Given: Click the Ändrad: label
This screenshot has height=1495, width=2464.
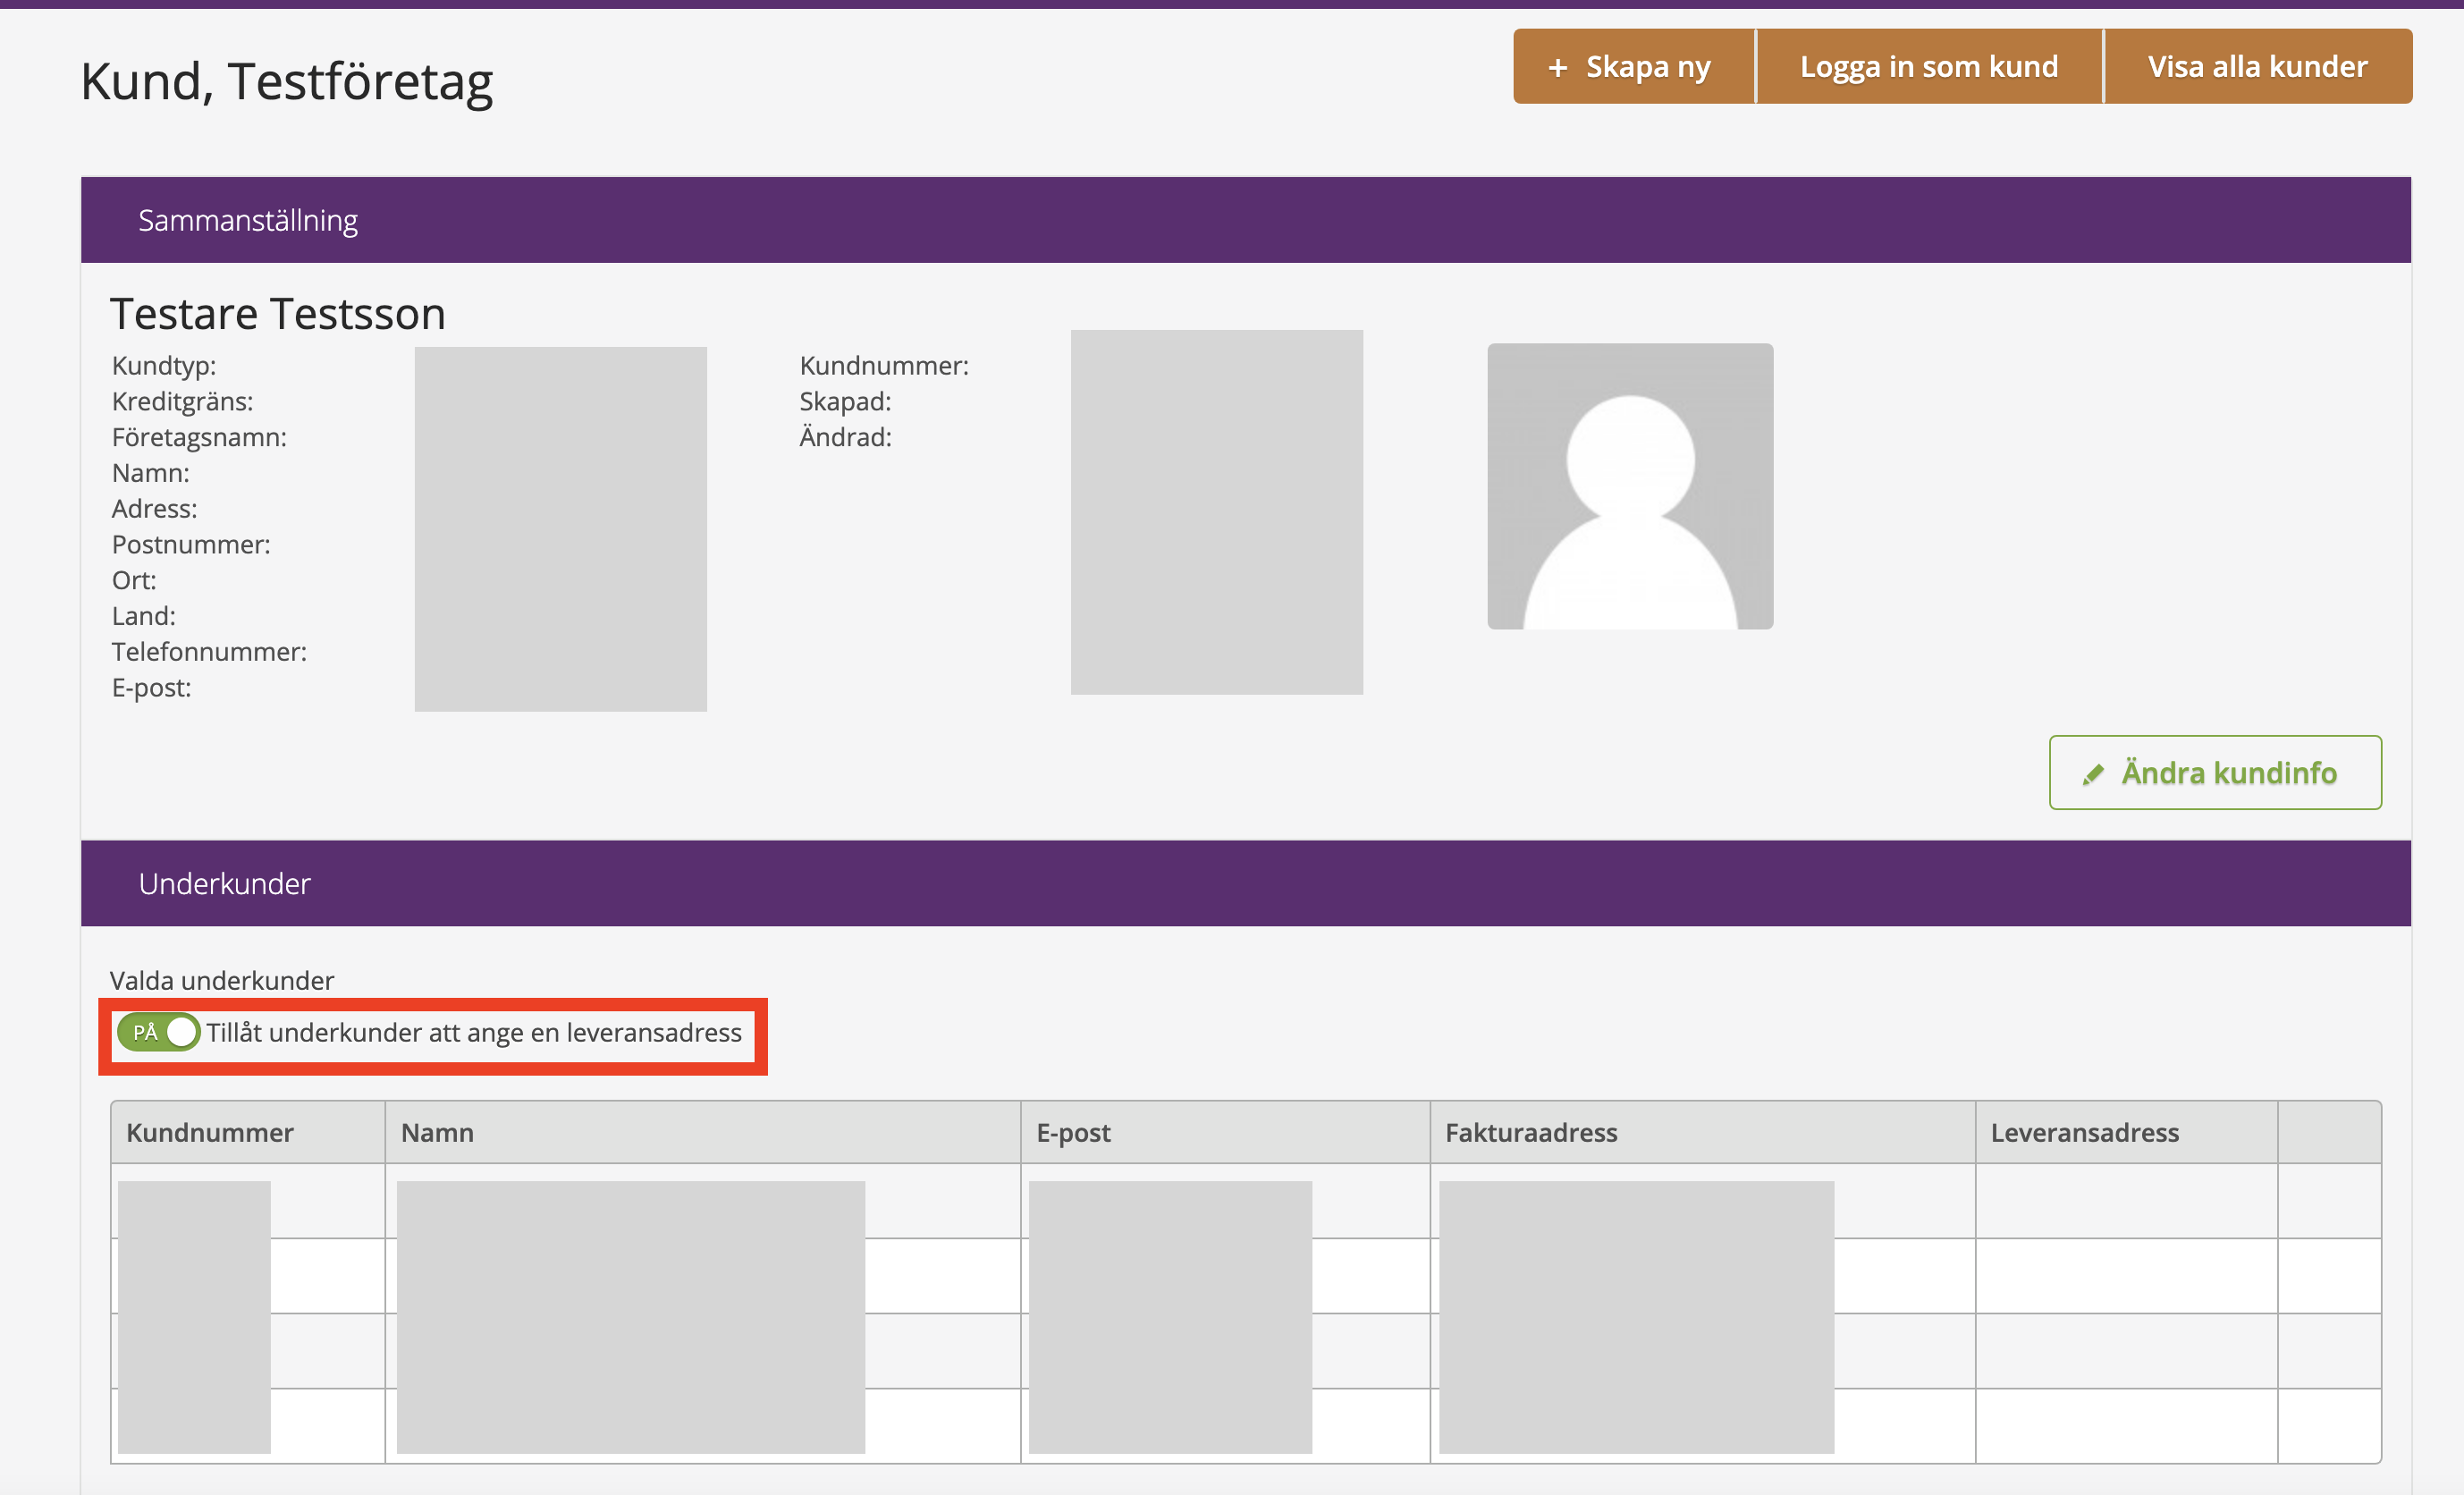Looking at the screenshot, I should [x=845, y=437].
